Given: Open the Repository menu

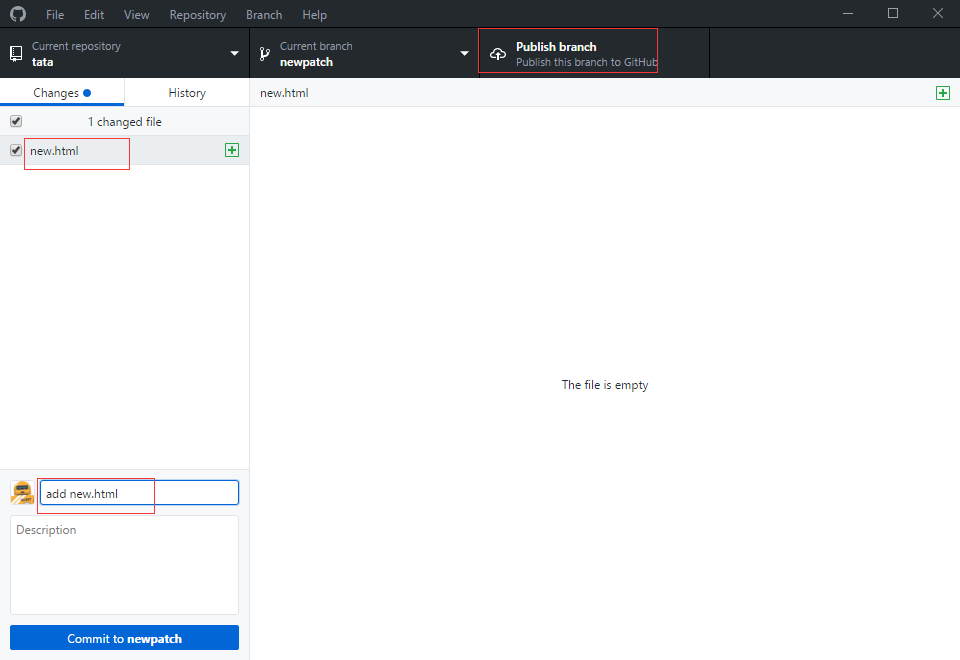Looking at the screenshot, I should point(198,15).
